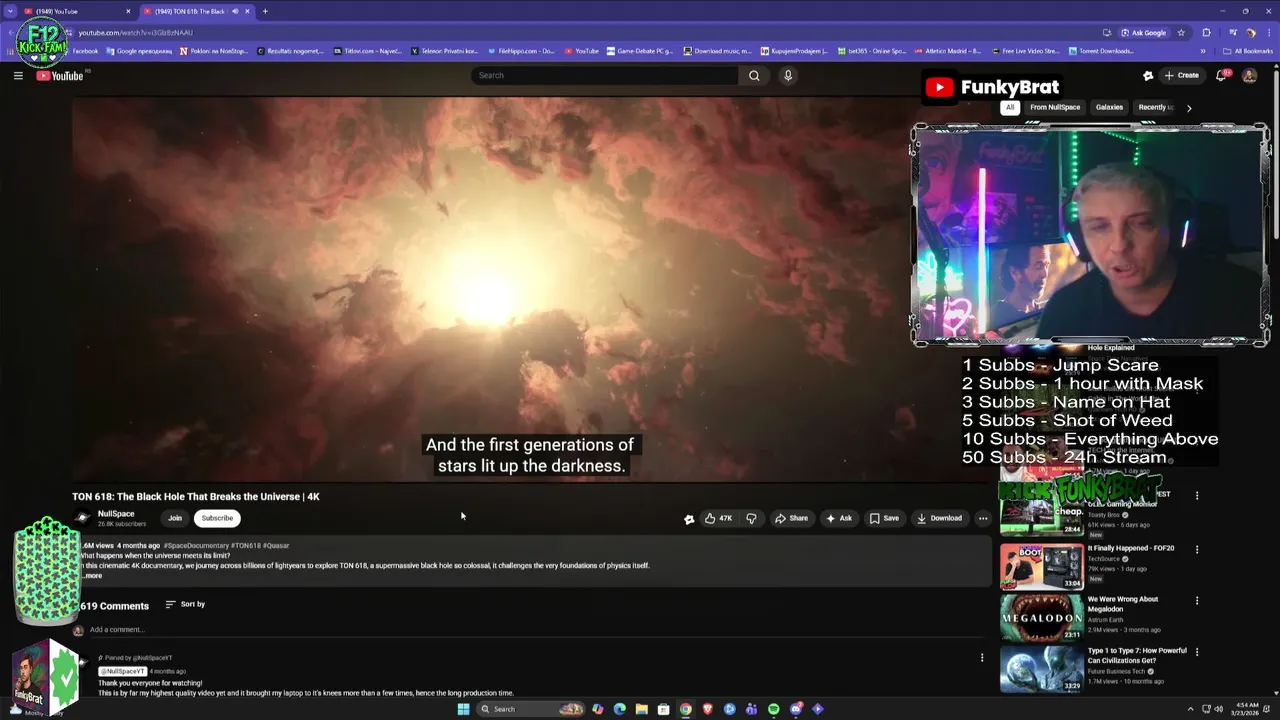Open File Explorer from the taskbar
Screen dimensions: 1280x720
[641, 709]
